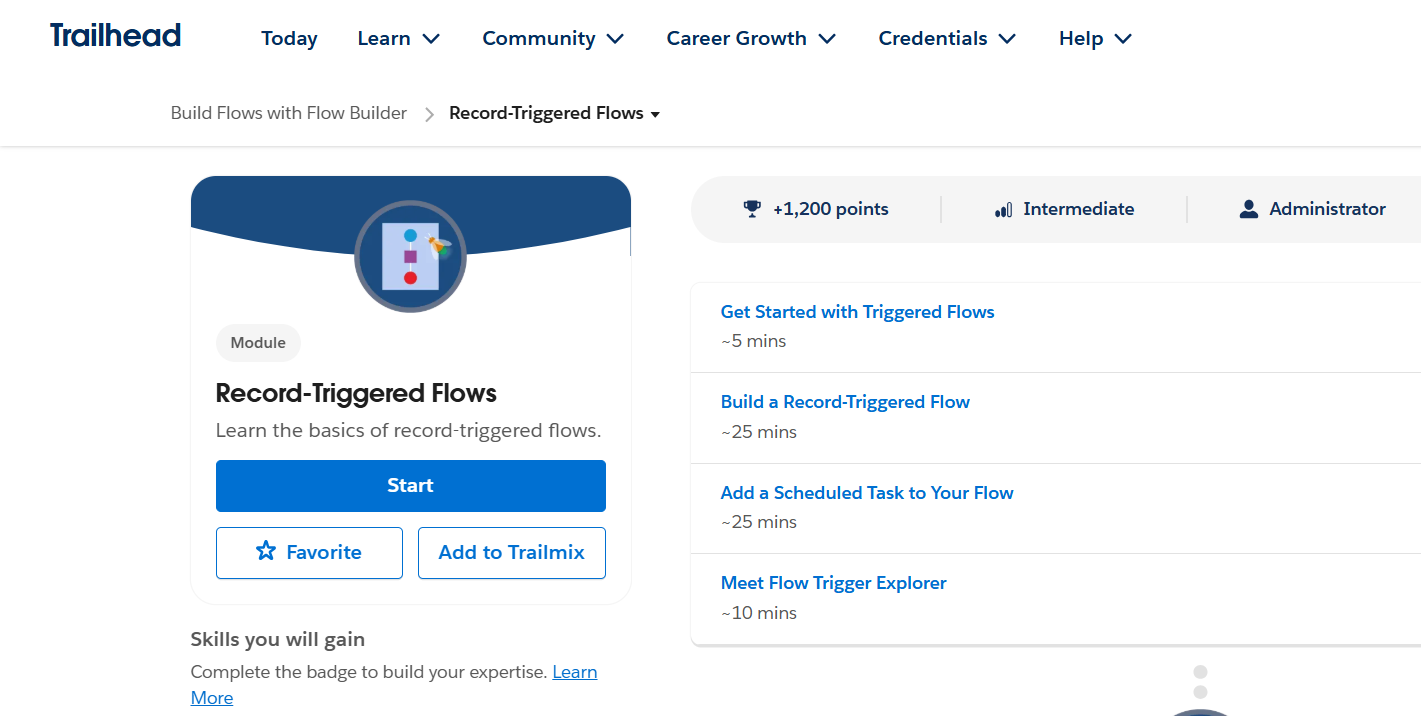Click the Intermediate level bars icon
Viewport: 1421px width, 716px height.
click(x=1003, y=210)
